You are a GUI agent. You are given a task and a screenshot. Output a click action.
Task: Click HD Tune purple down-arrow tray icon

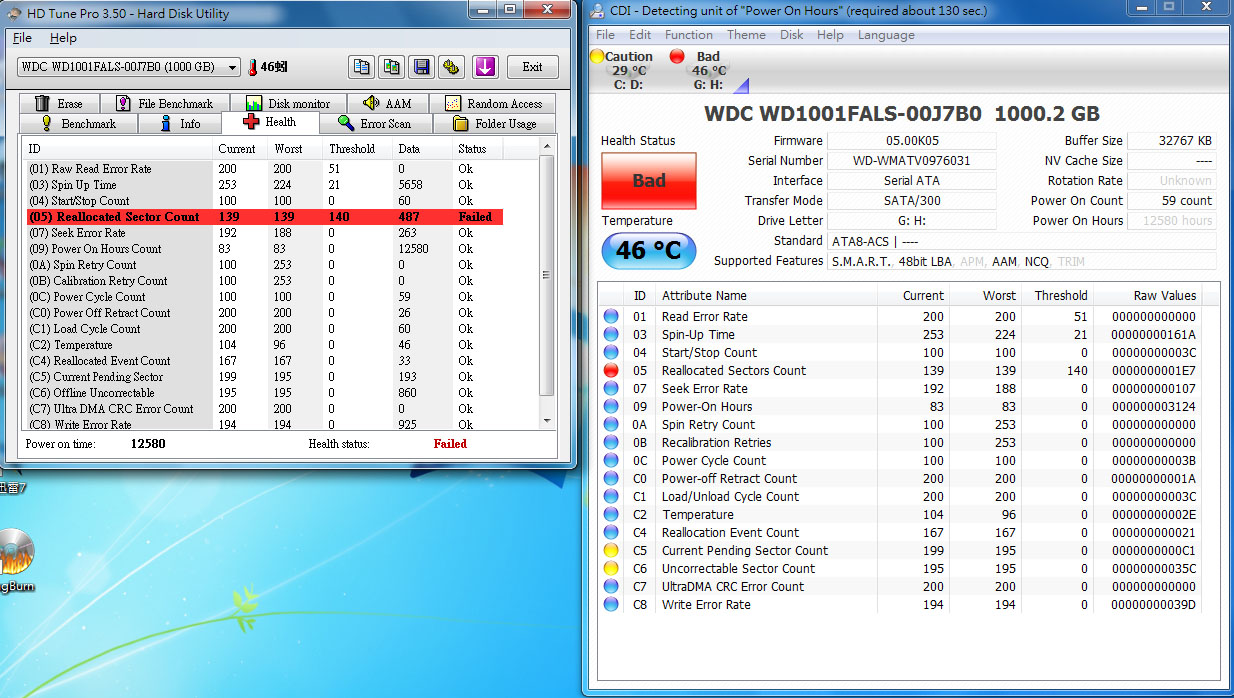click(485, 67)
